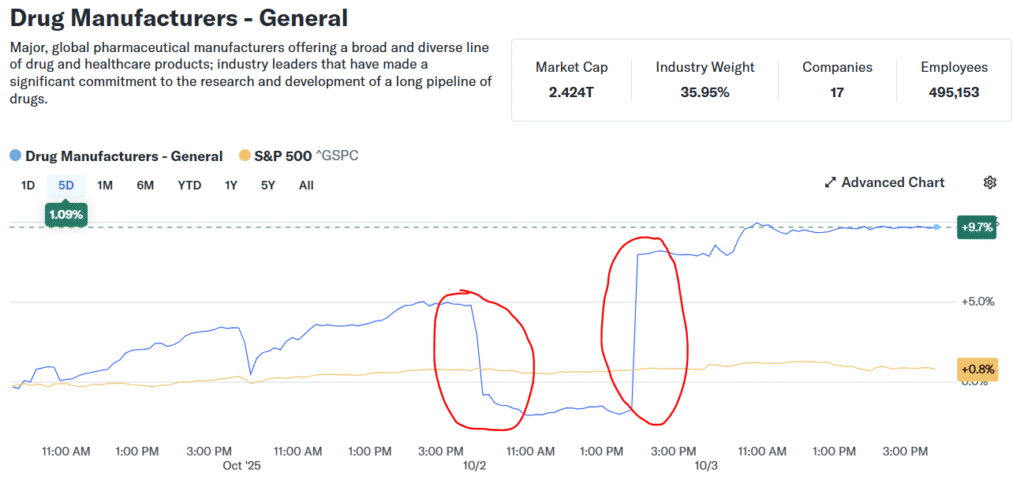1024x495 pixels.
Task: Click the Drug Manufacturers - General legend label
Action: [124, 156]
